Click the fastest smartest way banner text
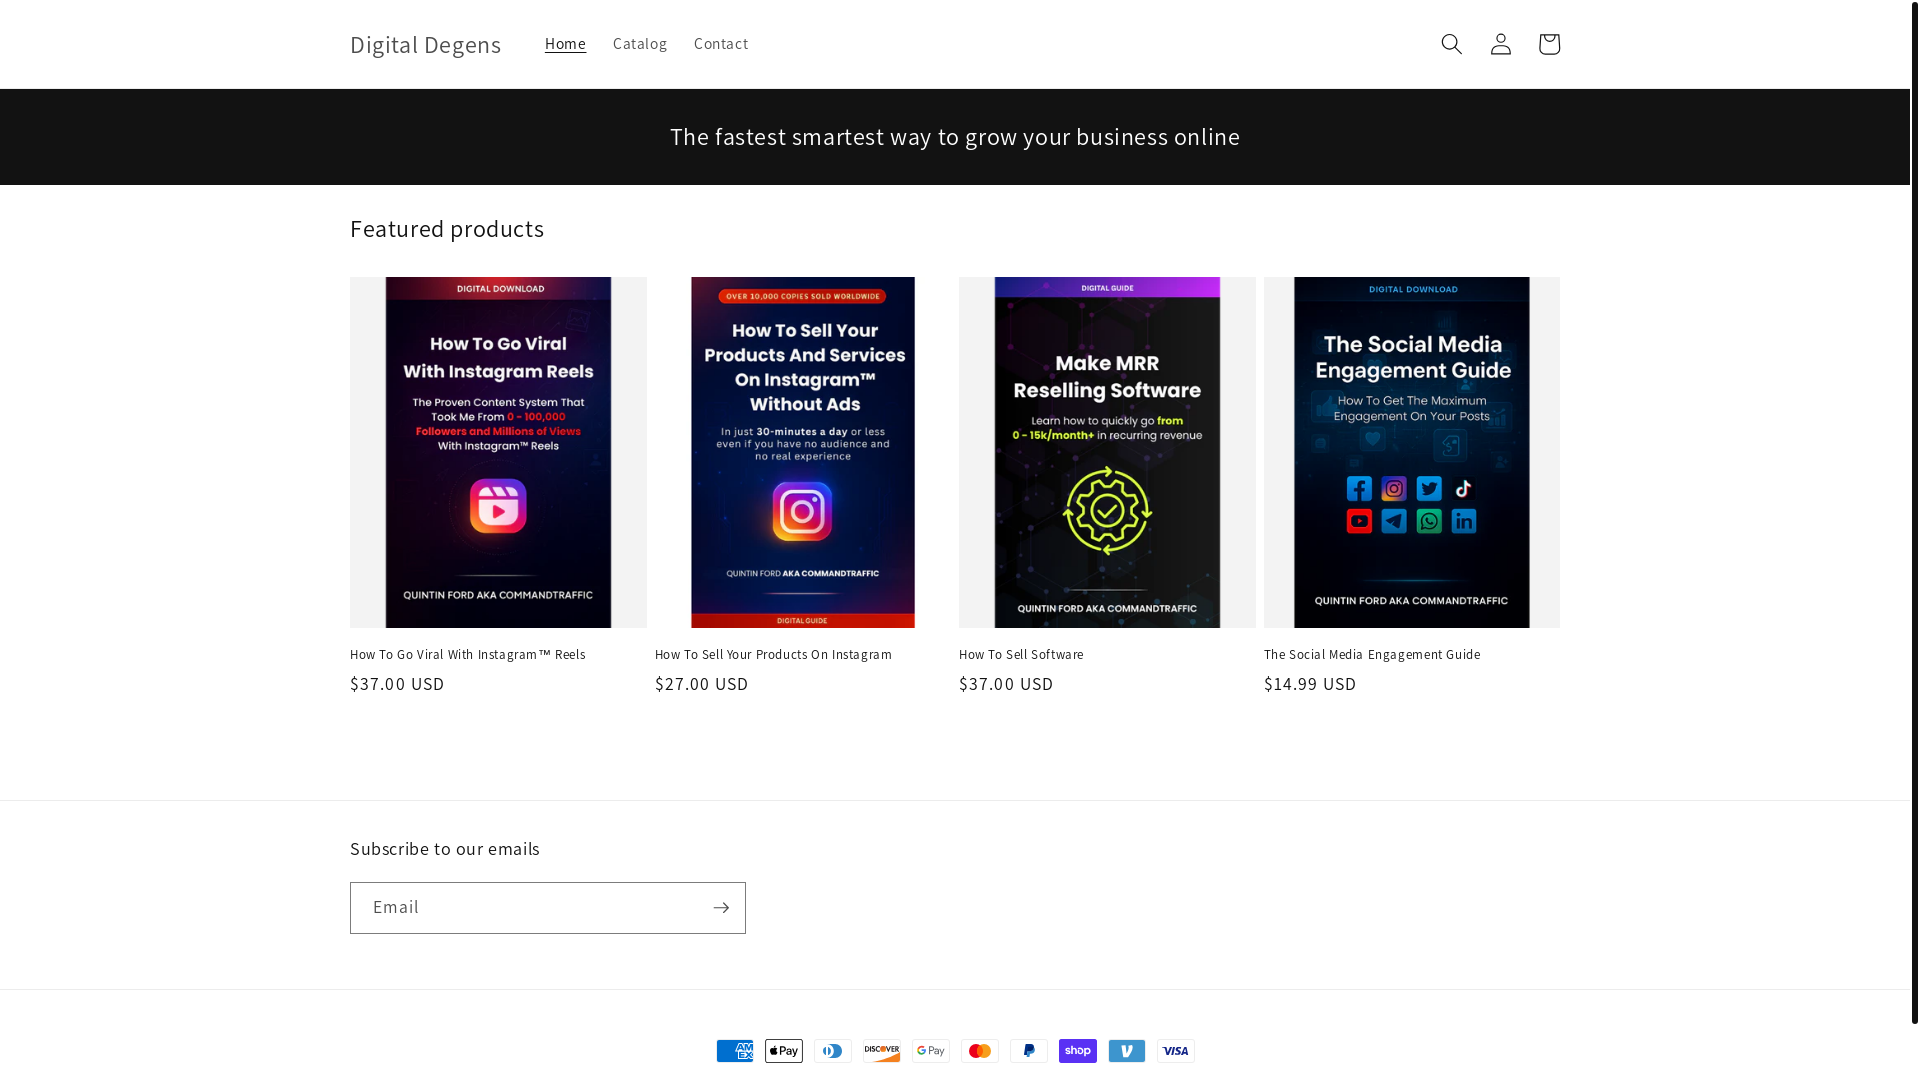The width and height of the screenshot is (1920, 1080). (955, 137)
